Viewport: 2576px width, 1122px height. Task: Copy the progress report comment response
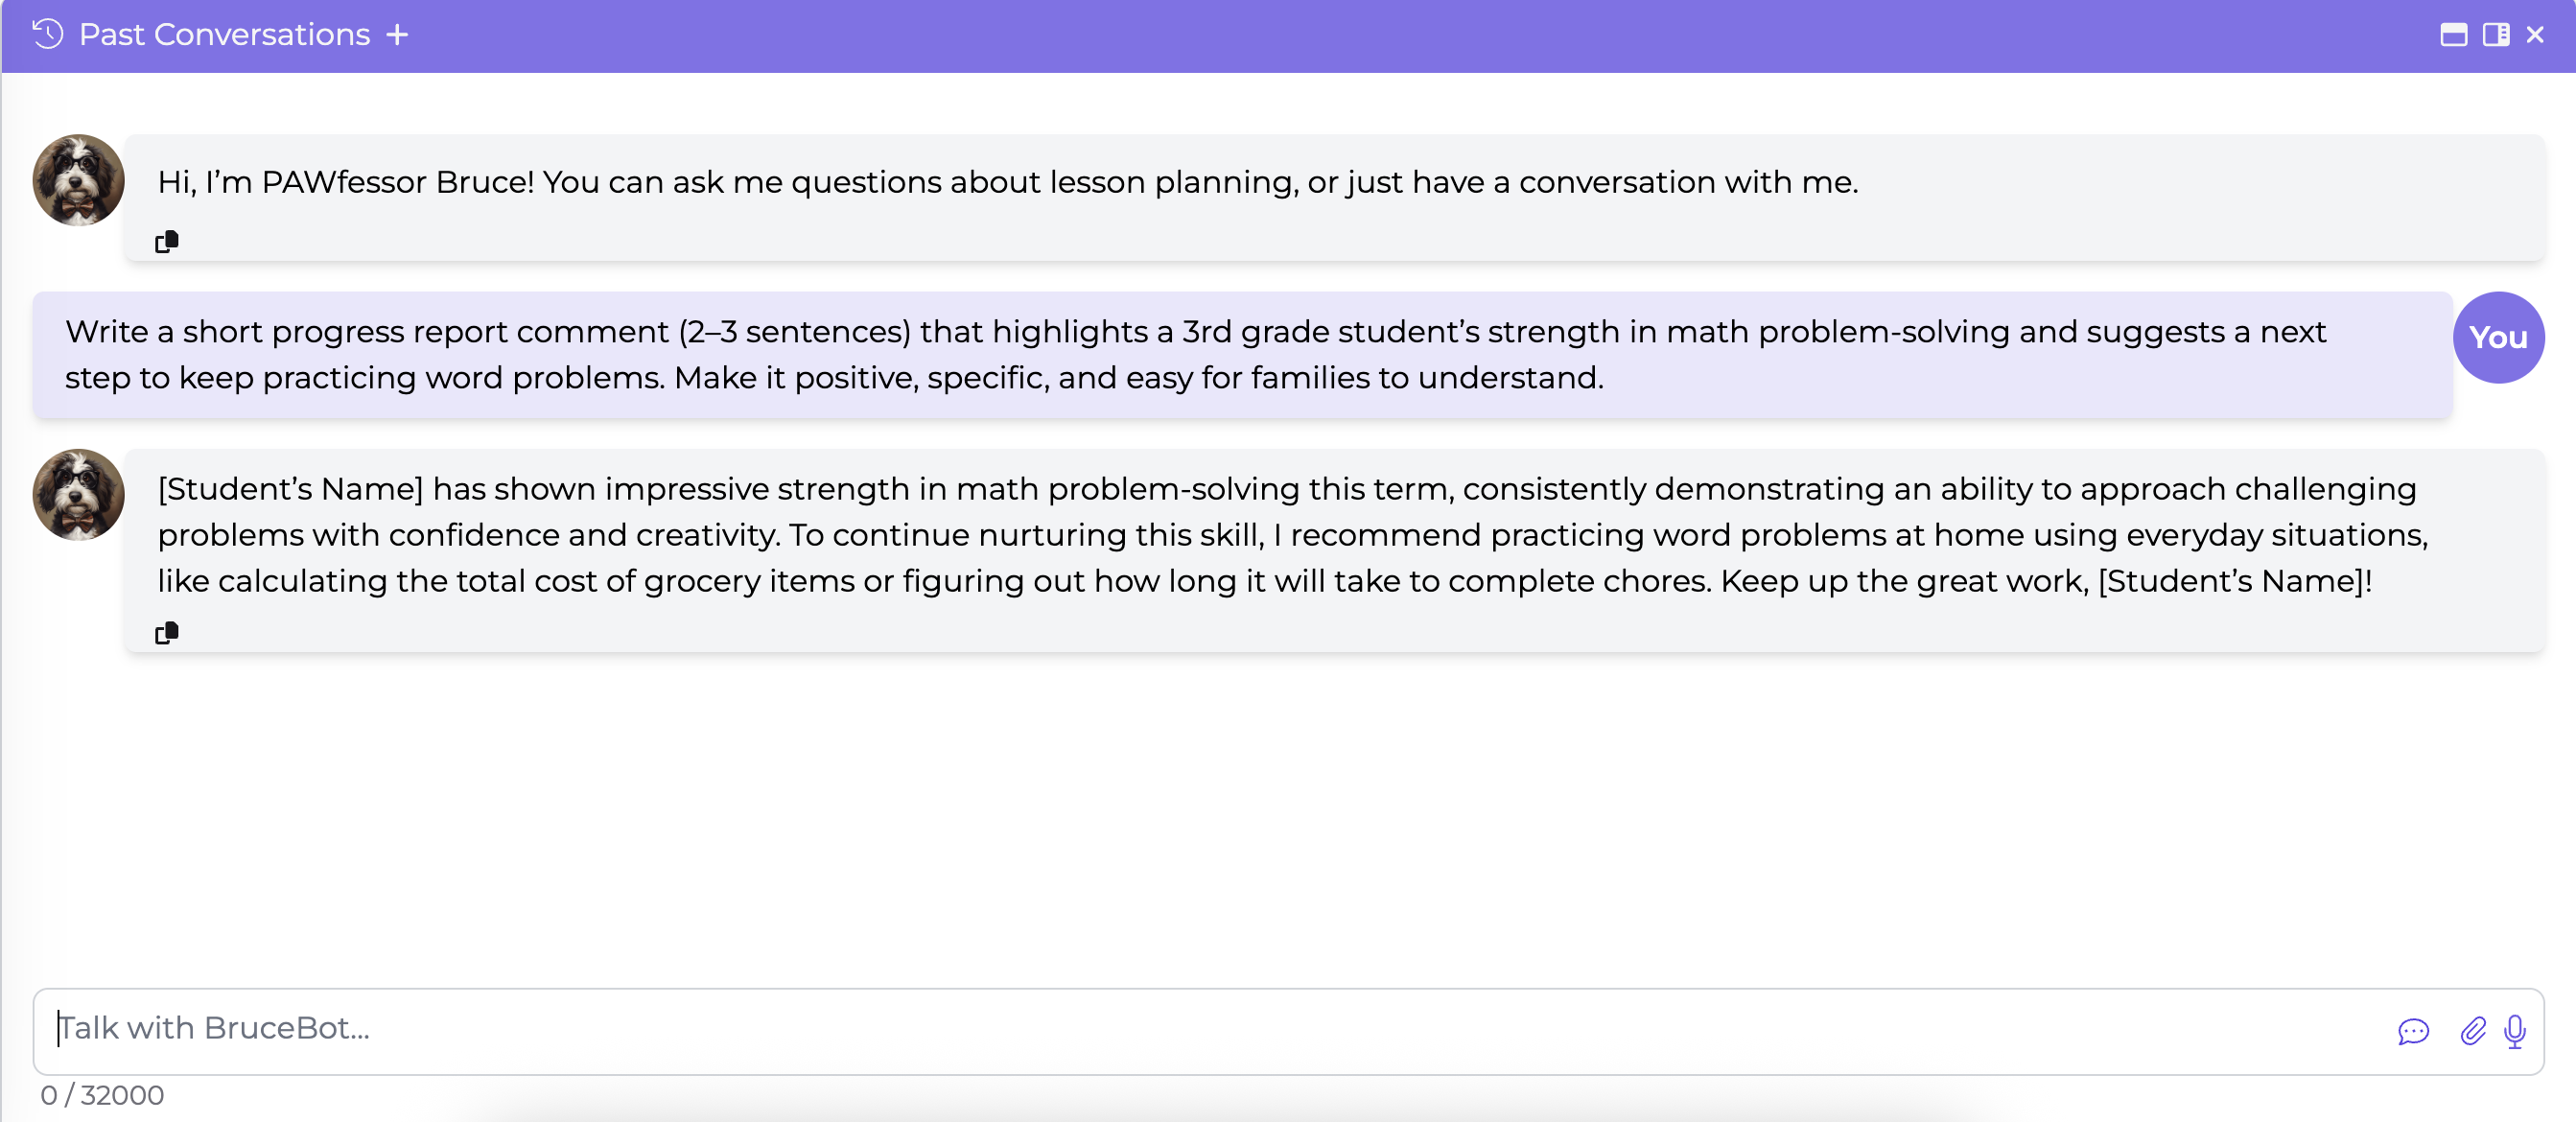pyautogui.click(x=167, y=632)
